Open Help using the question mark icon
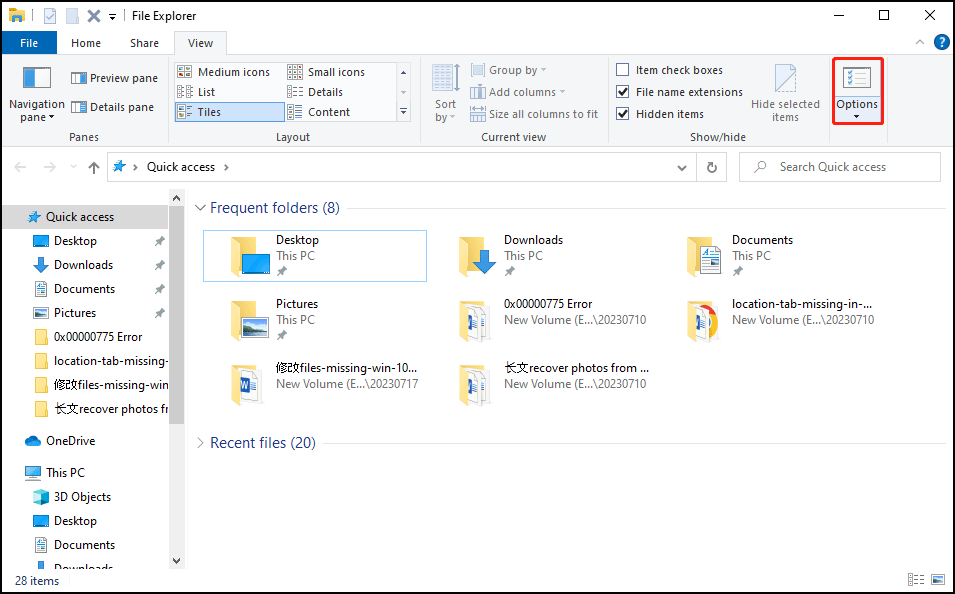This screenshot has height=594, width=955. (941, 42)
